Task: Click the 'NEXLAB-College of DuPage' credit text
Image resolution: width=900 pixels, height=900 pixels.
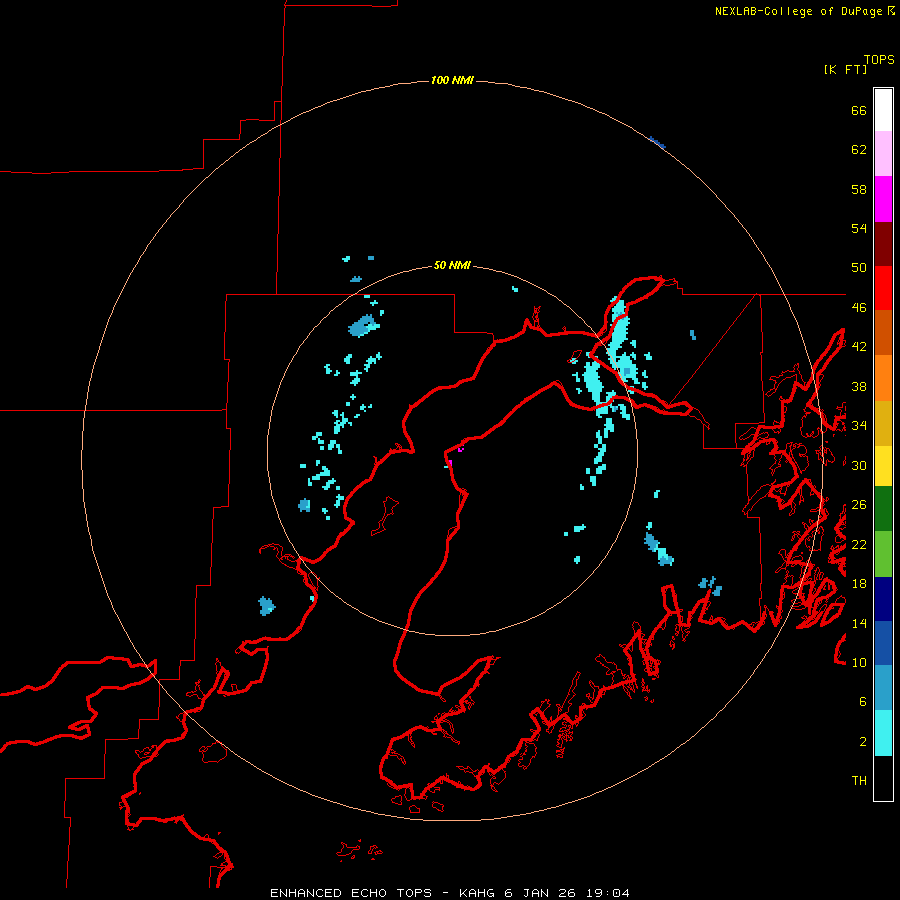Action: coord(799,11)
